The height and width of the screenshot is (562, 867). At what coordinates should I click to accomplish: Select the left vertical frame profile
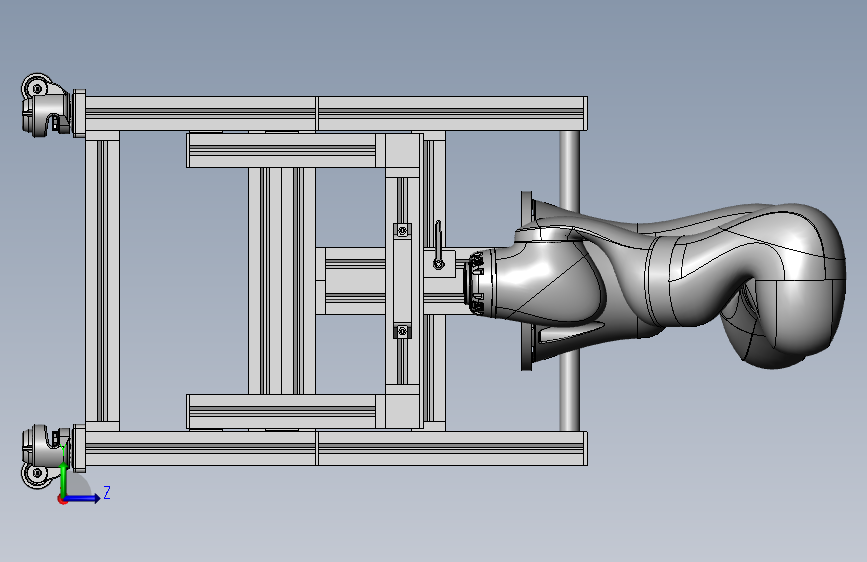pyautogui.click(x=102, y=281)
